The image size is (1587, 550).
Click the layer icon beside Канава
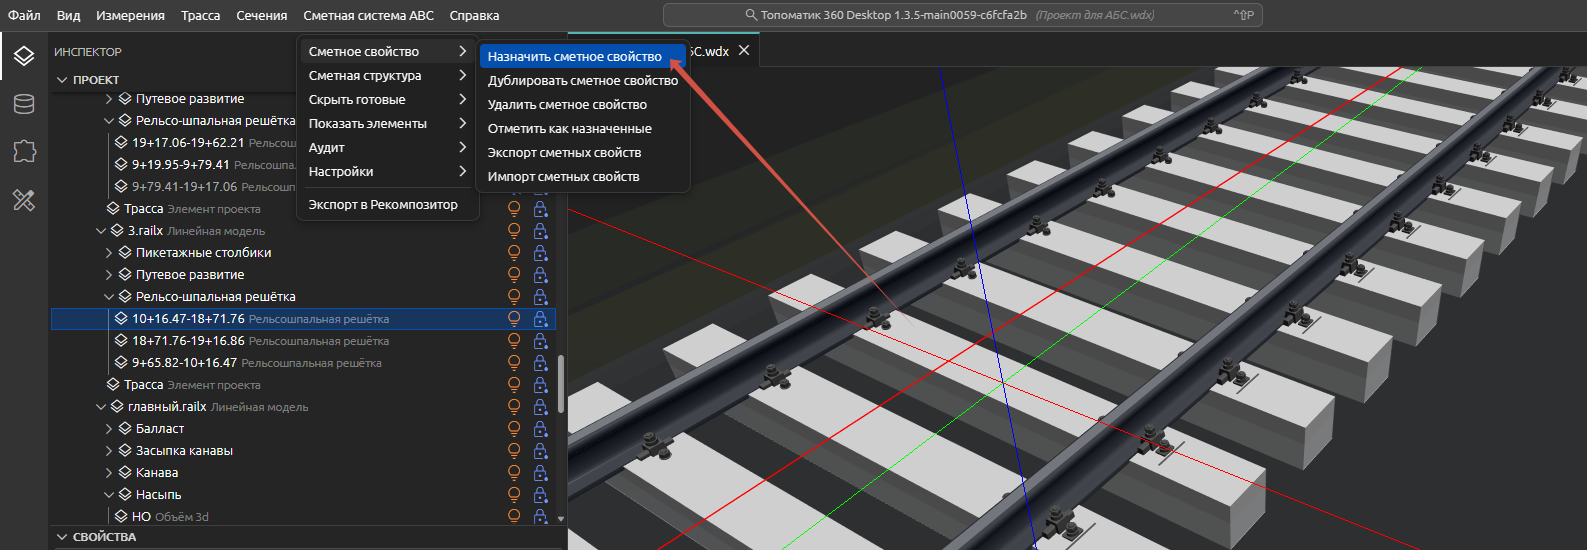[x=125, y=473]
